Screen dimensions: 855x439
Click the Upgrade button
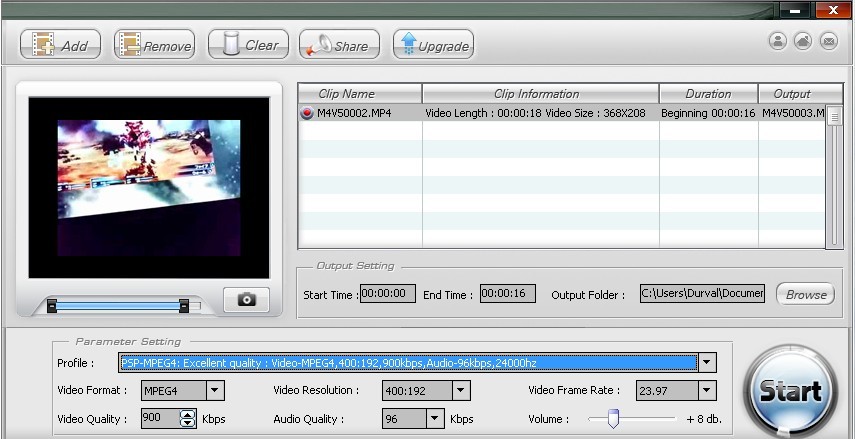(432, 45)
